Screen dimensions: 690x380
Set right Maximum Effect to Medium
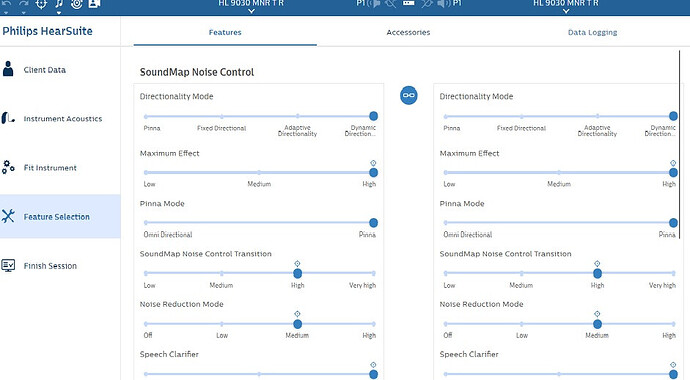point(559,173)
